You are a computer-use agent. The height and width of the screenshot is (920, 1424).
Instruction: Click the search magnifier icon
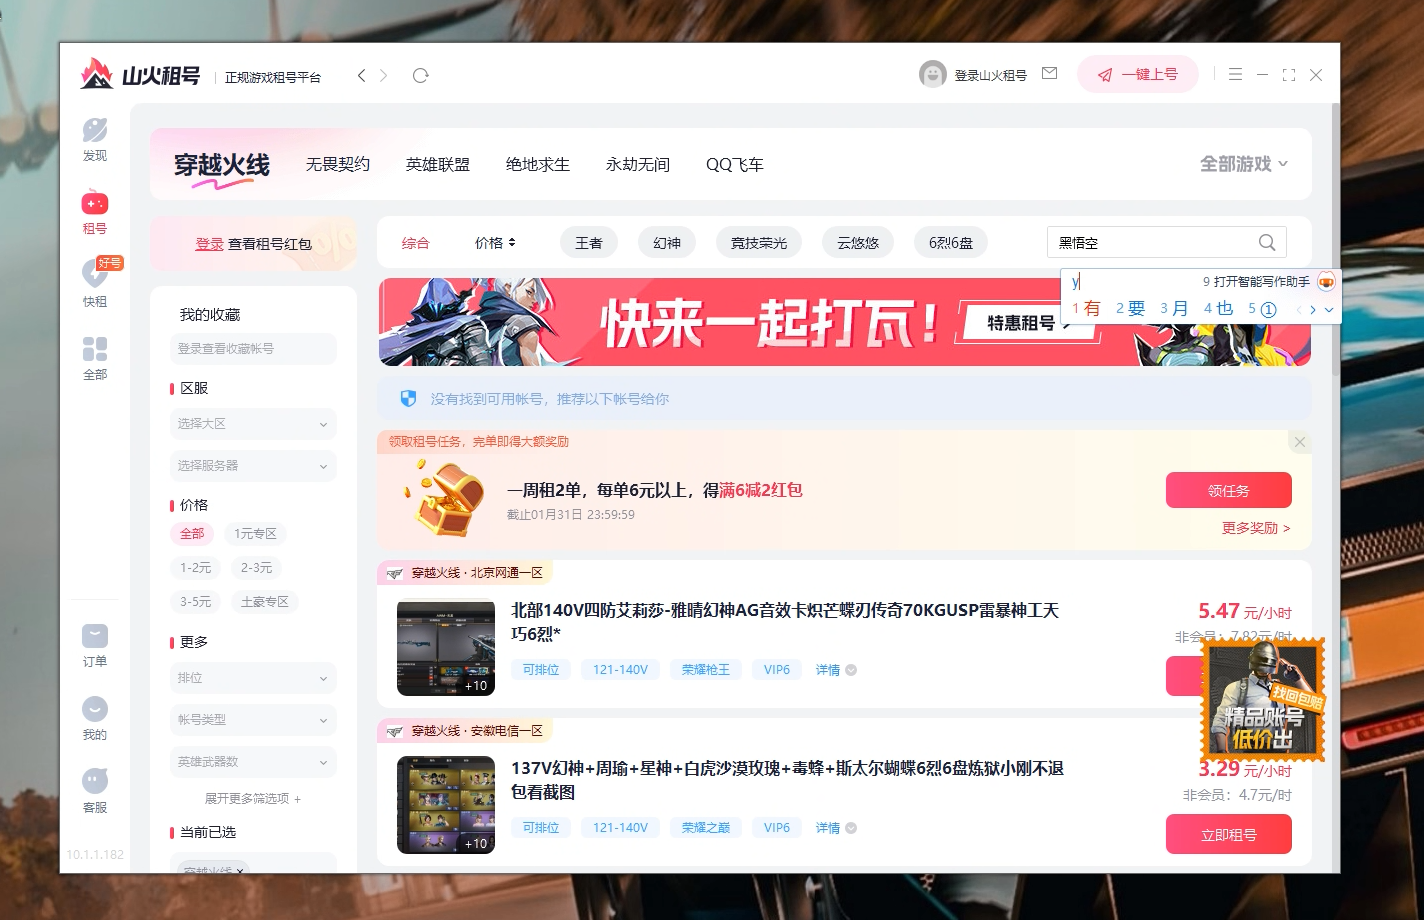point(1267,242)
